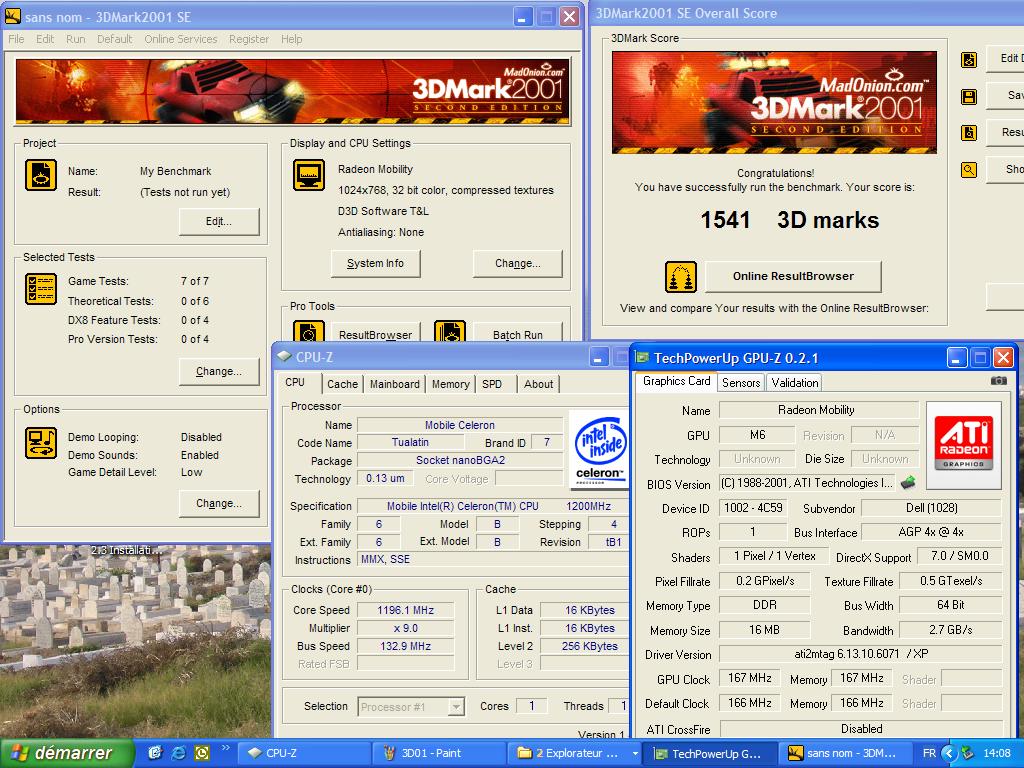Image resolution: width=1024 pixels, height=768 pixels.
Task: Click the Save icon in Overall Score window
Action: (969, 97)
